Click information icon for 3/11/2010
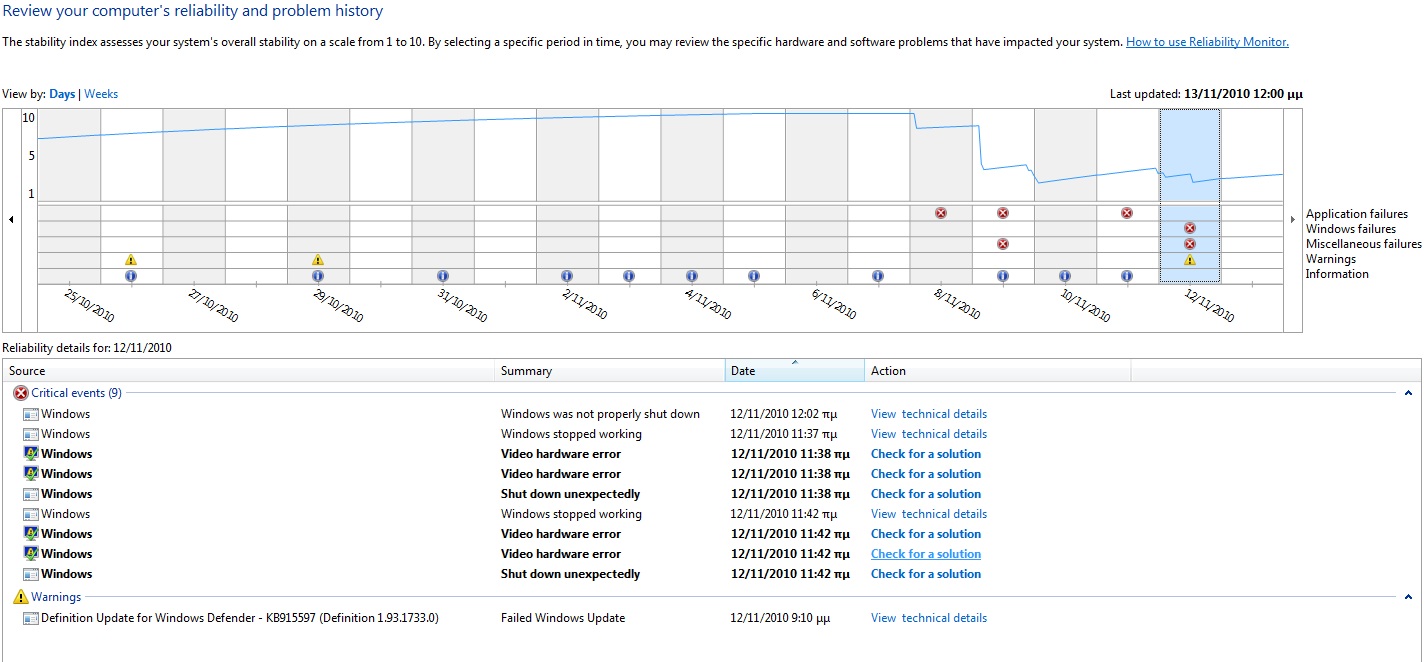 point(629,276)
